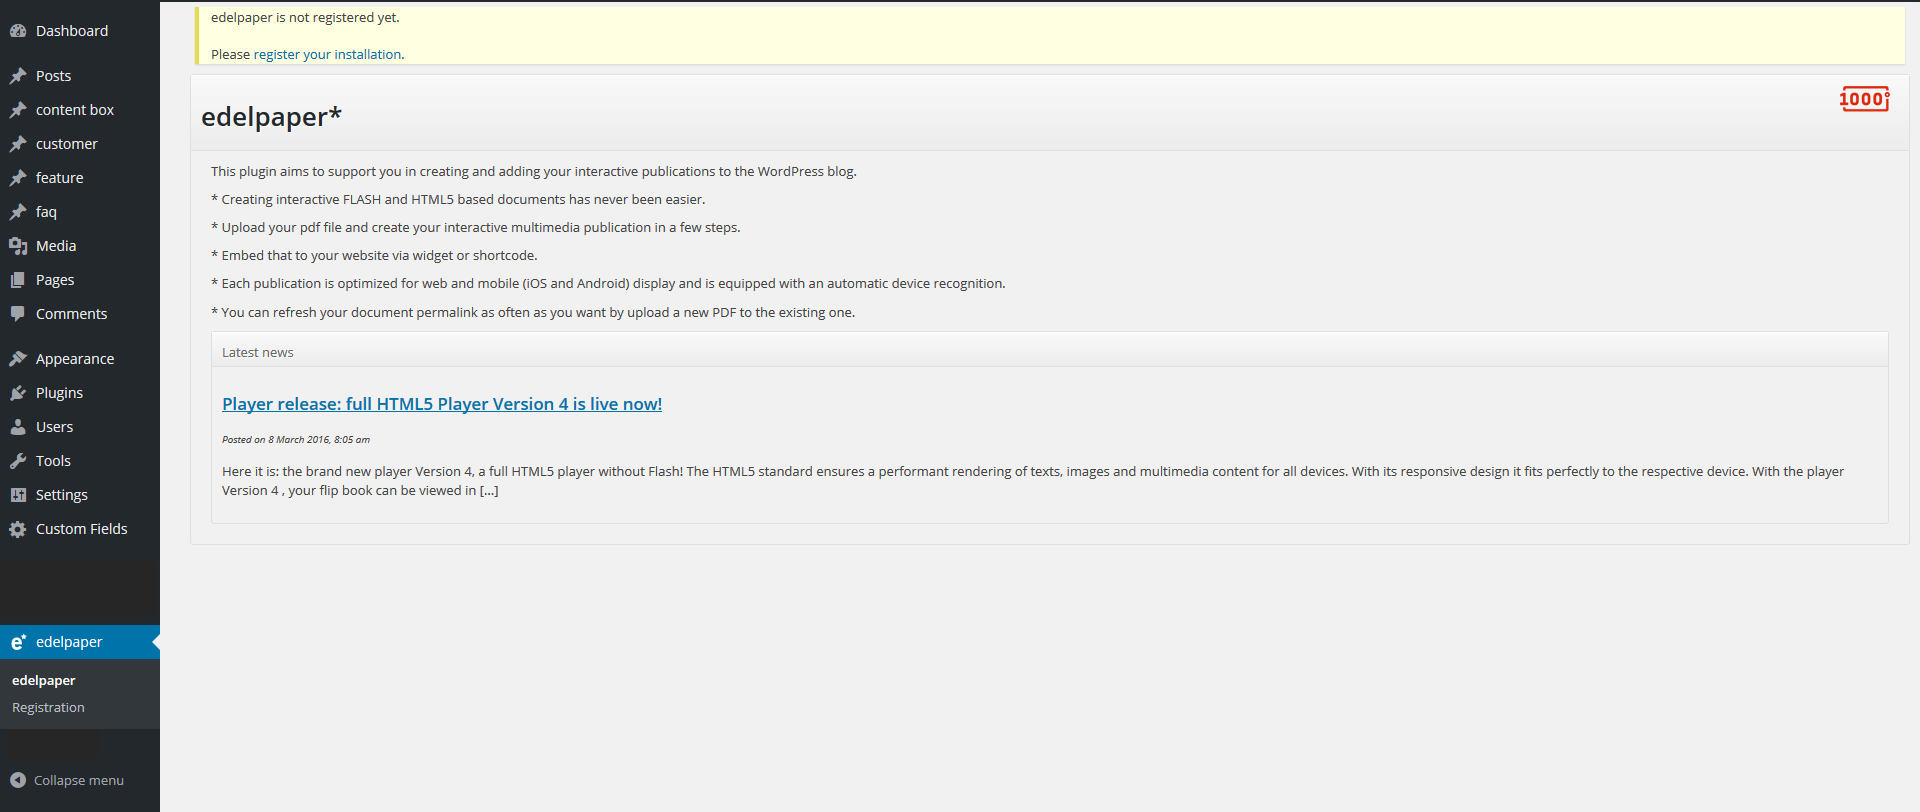Viewport: 1920px width, 812px height.
Task: Click the Collapse menu arrow icon
Action: pos(18,780)
